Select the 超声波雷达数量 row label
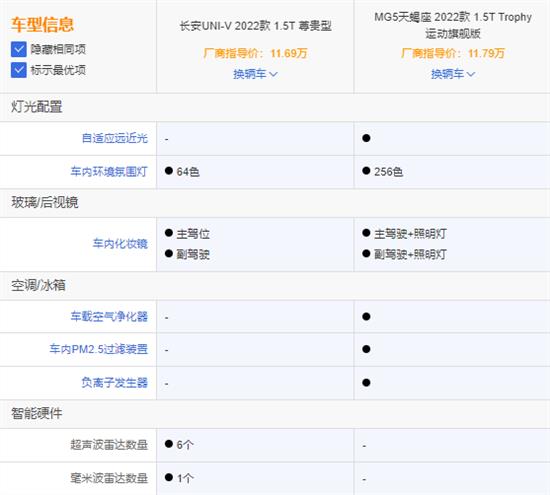The height and width of the screenshot is (495, 550). 109,445
